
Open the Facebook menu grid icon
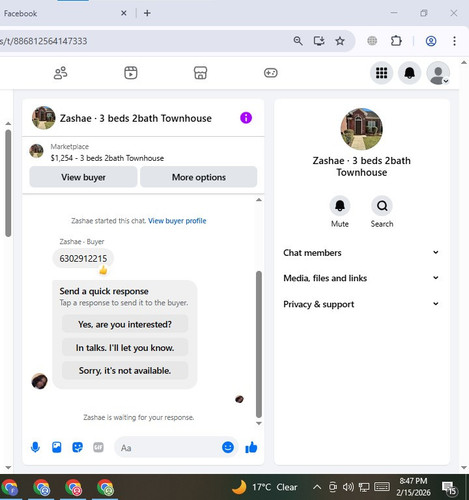381,73
